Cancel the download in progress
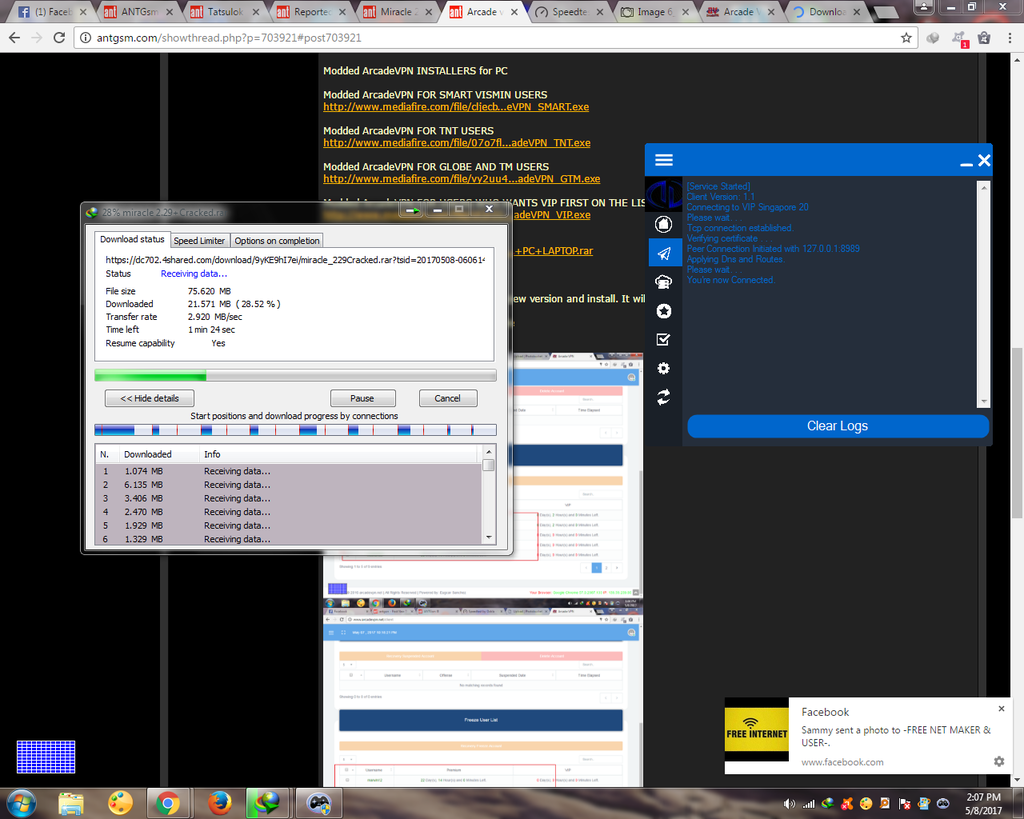Screen dimensions: 1024x819 click(x=447, y=398)
